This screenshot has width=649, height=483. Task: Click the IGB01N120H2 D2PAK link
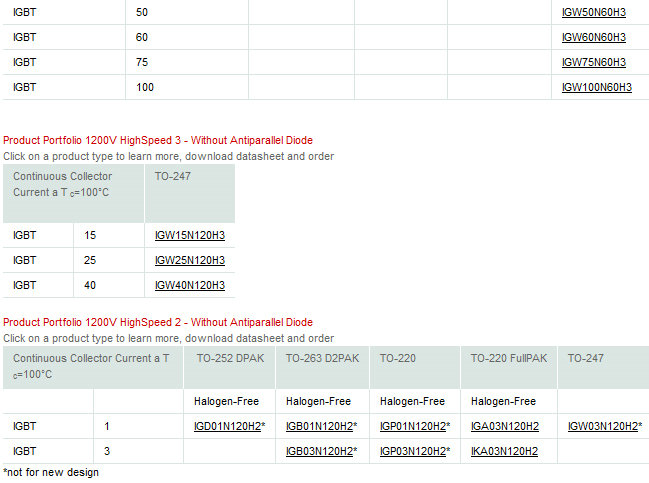pyautogui.click(x=319, y=427)
